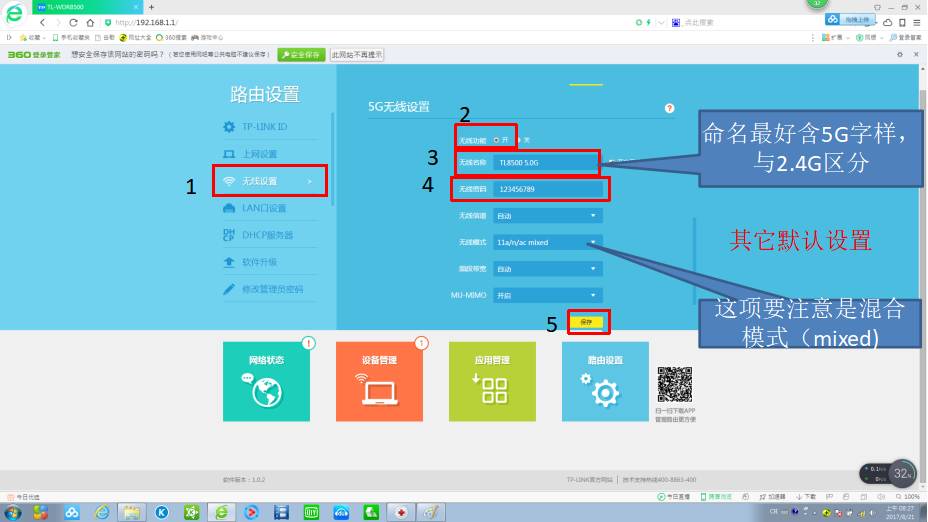Click the 此网站不再提示 button

pyautogui.click(x=357, y=54)
